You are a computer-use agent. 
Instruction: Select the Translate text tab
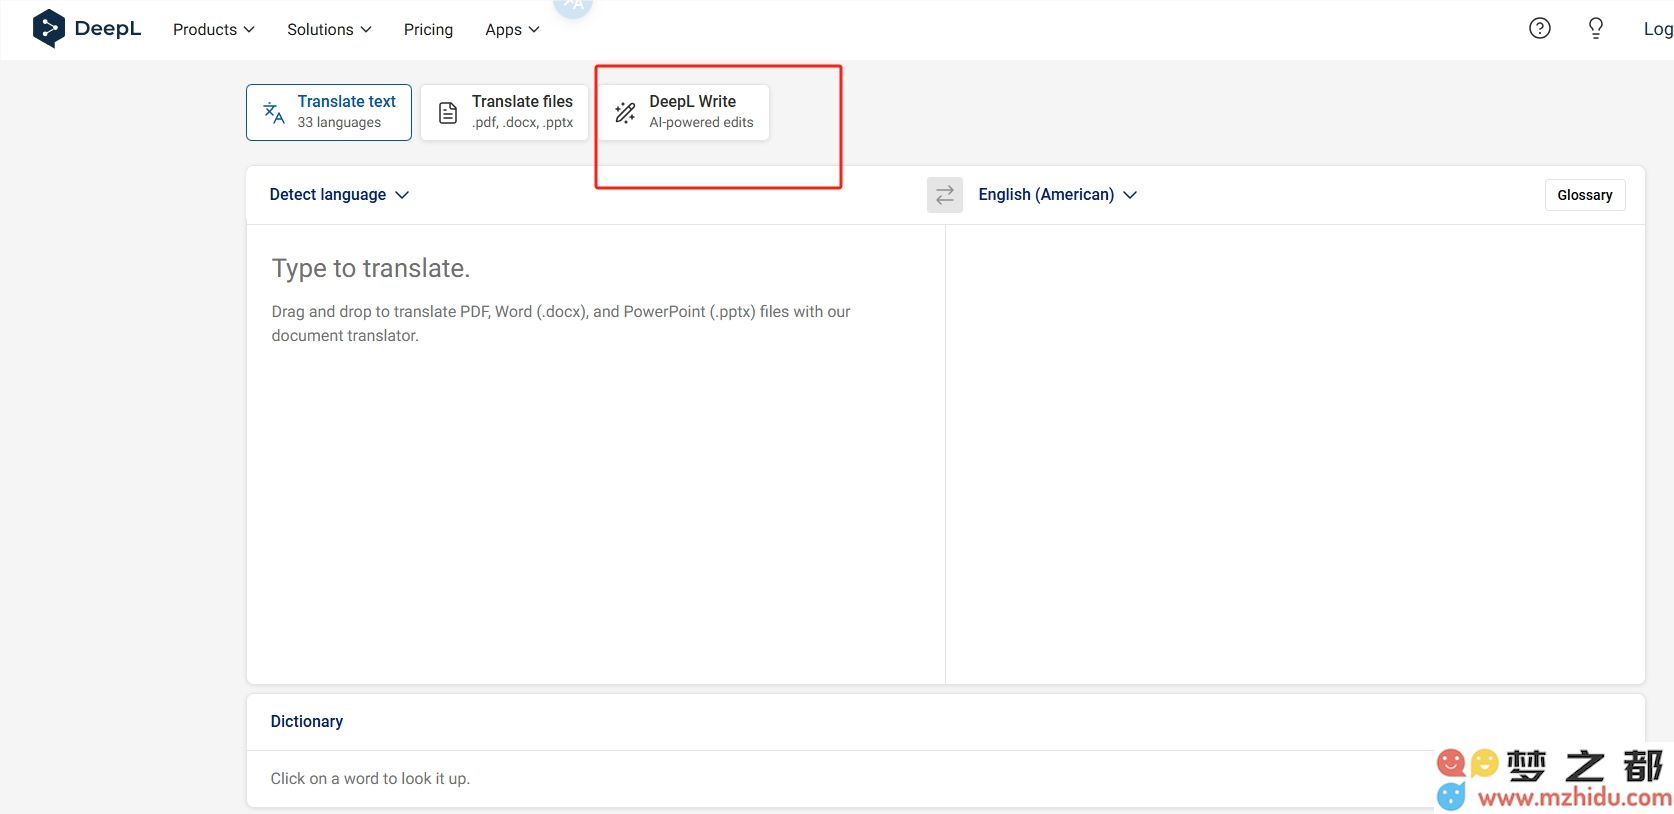point(329,112)
